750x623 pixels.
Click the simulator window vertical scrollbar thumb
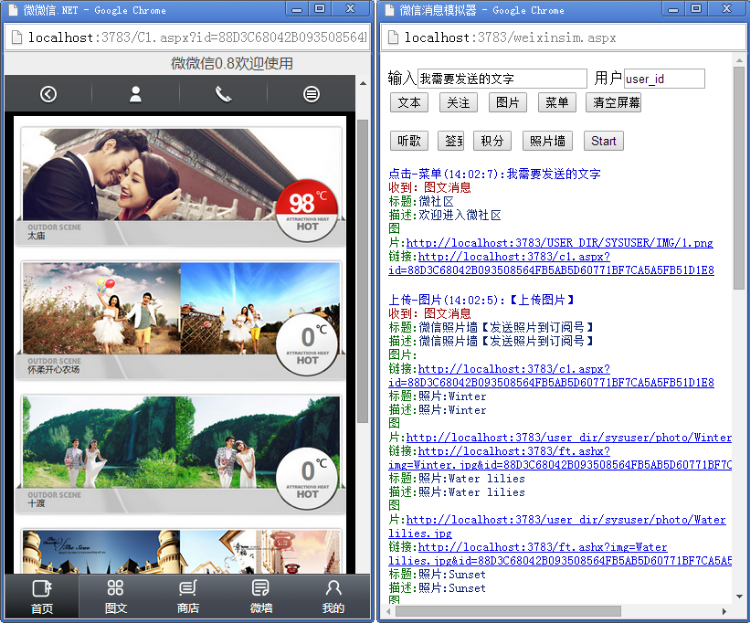click(x=739, y=178)
